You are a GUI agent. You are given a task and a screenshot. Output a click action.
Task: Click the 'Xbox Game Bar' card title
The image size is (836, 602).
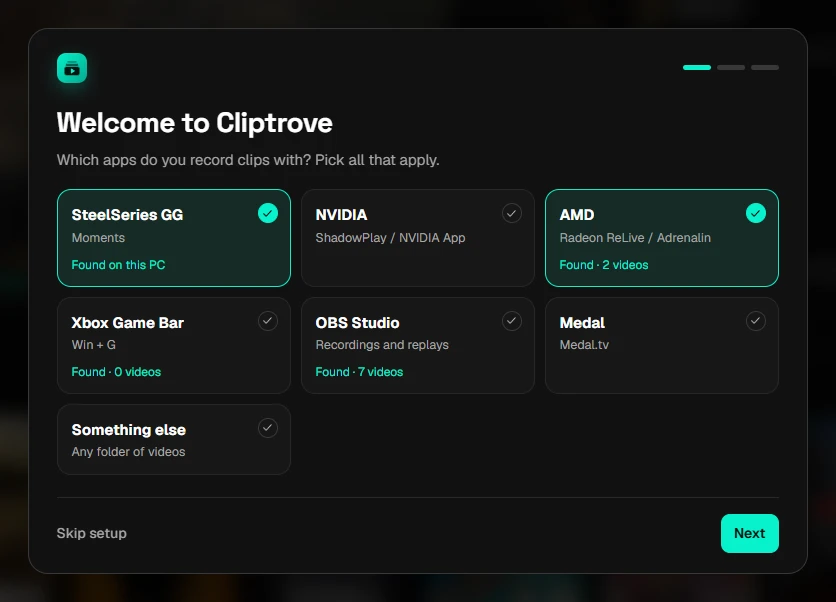click(127, 323)
